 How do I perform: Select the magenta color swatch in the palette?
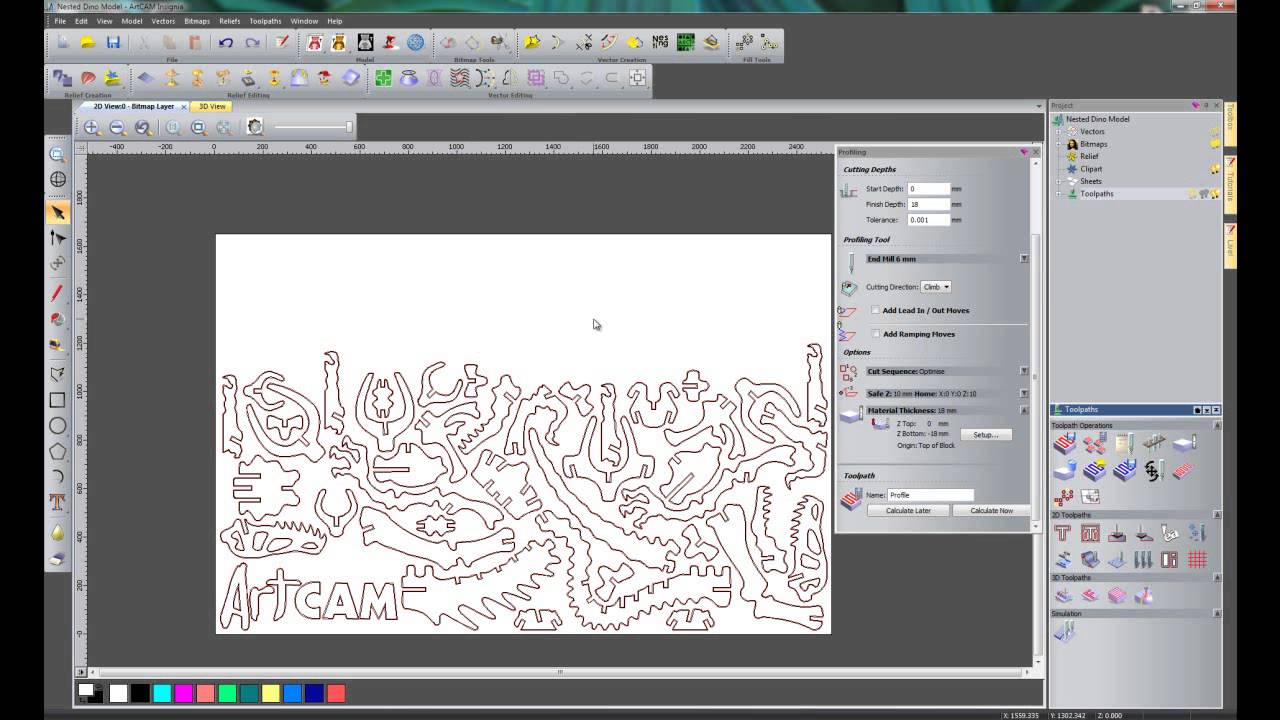(183, 693)
